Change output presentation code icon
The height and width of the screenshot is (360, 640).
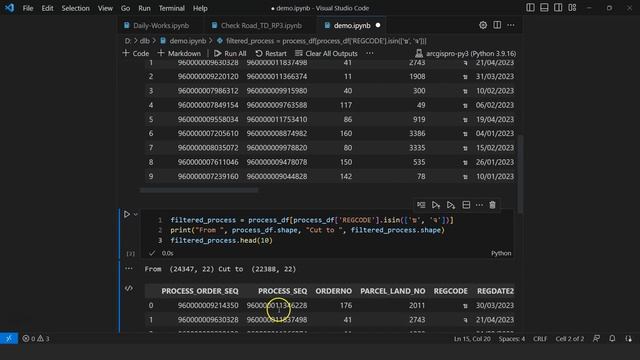coord(129,288)
